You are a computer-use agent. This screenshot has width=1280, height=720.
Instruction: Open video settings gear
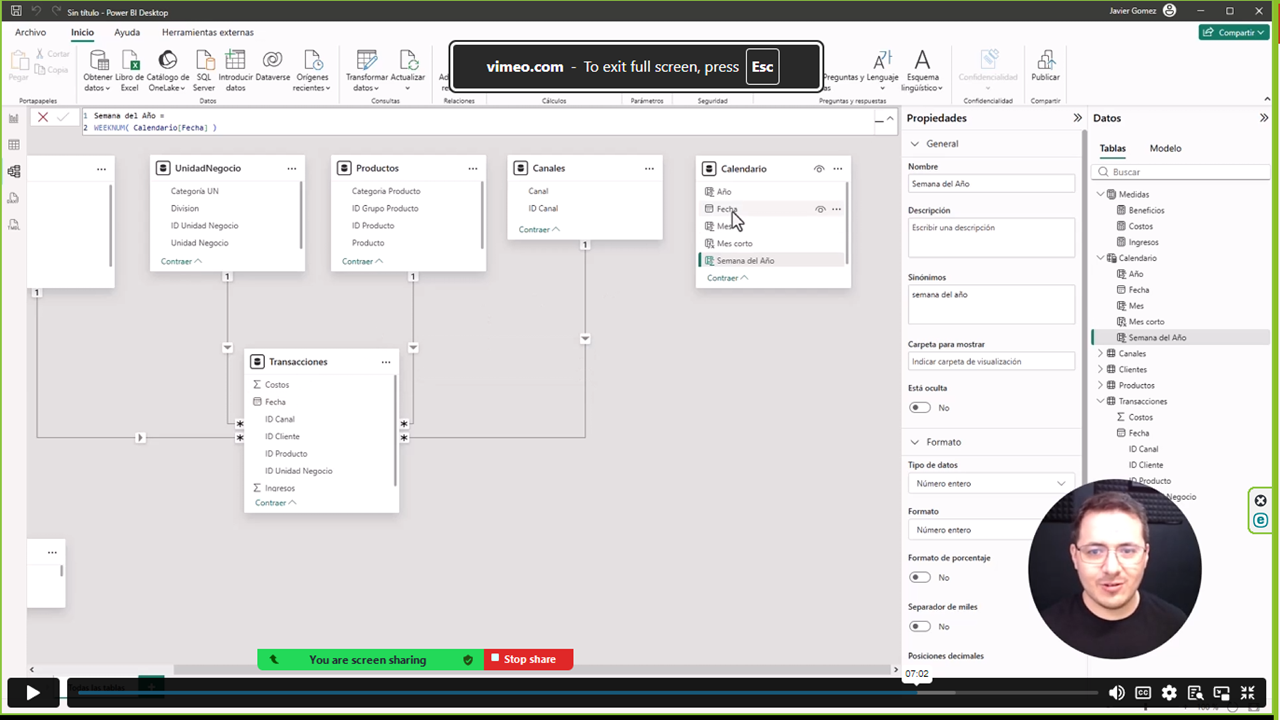1169,692
